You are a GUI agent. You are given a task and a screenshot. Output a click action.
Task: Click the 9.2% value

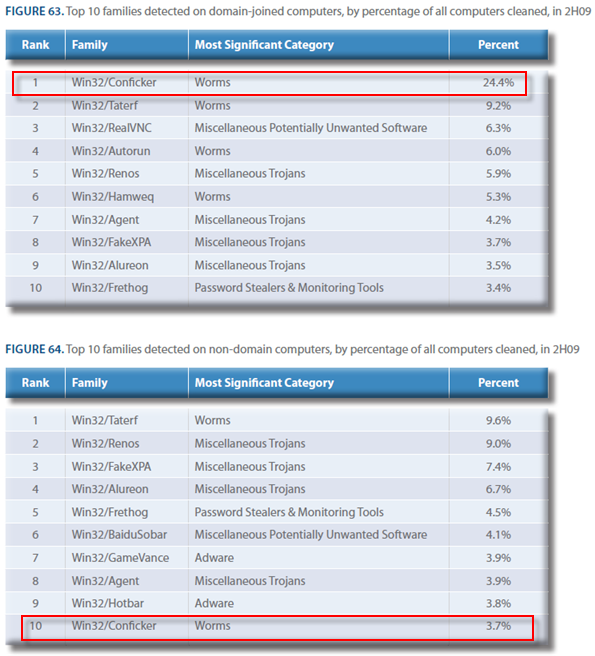coord(498,105)
